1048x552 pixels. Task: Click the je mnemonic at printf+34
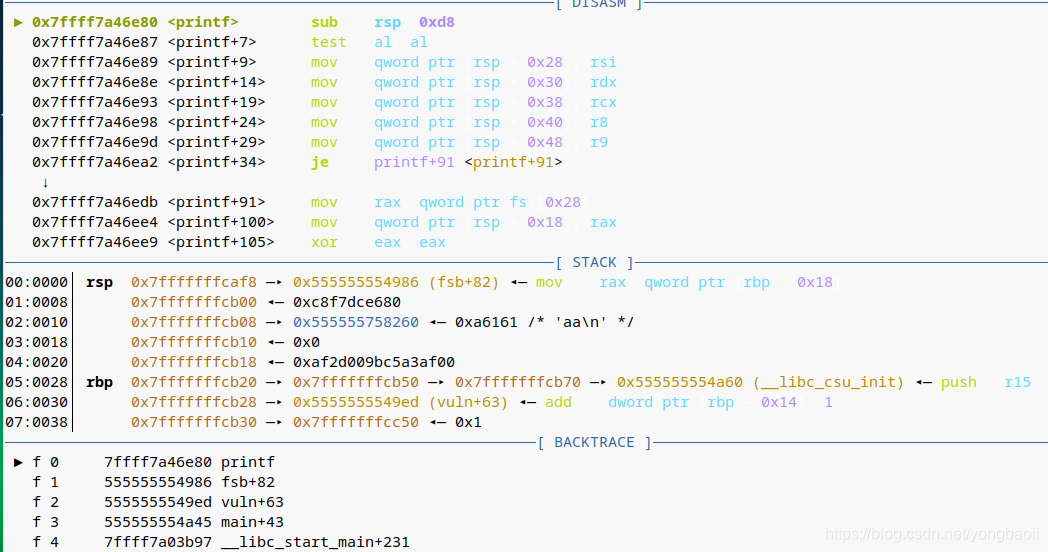319,162
